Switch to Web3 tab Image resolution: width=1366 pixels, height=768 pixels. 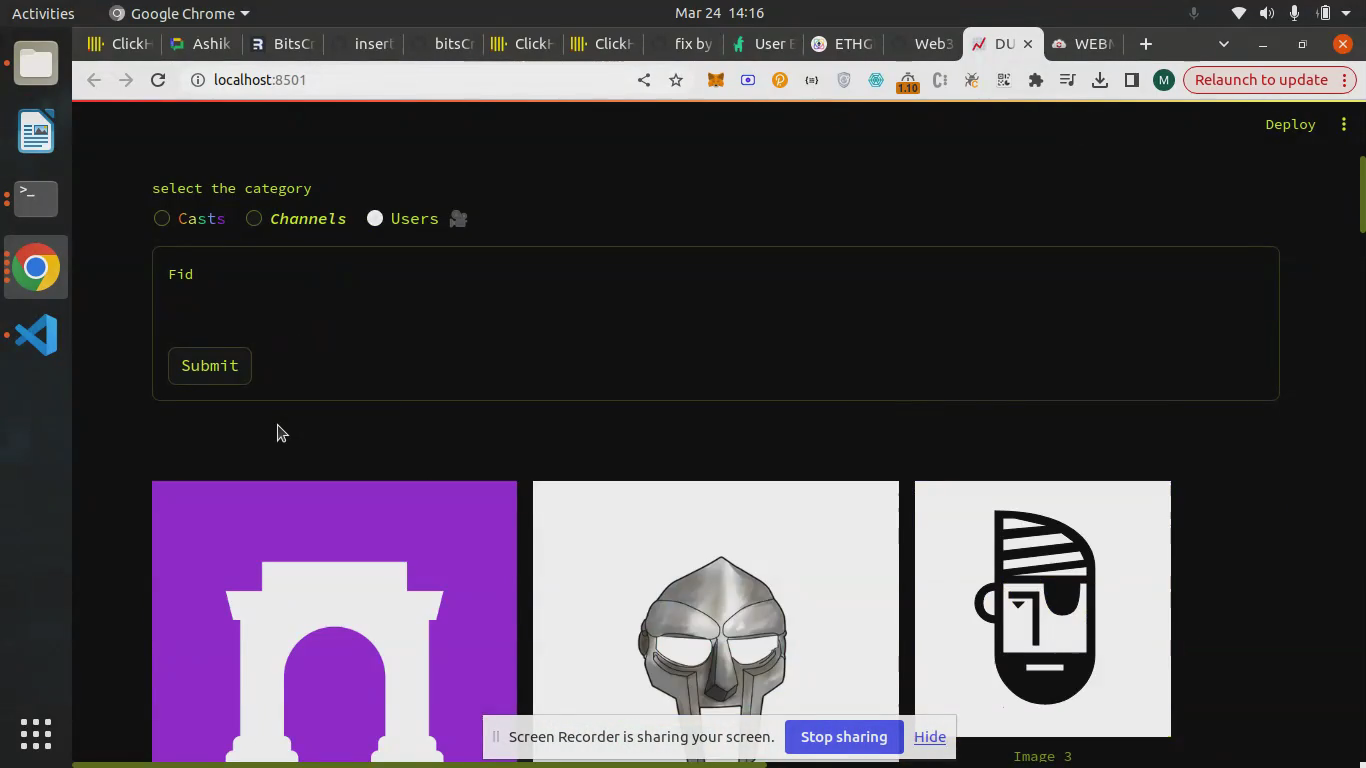[x=924, y=44]
